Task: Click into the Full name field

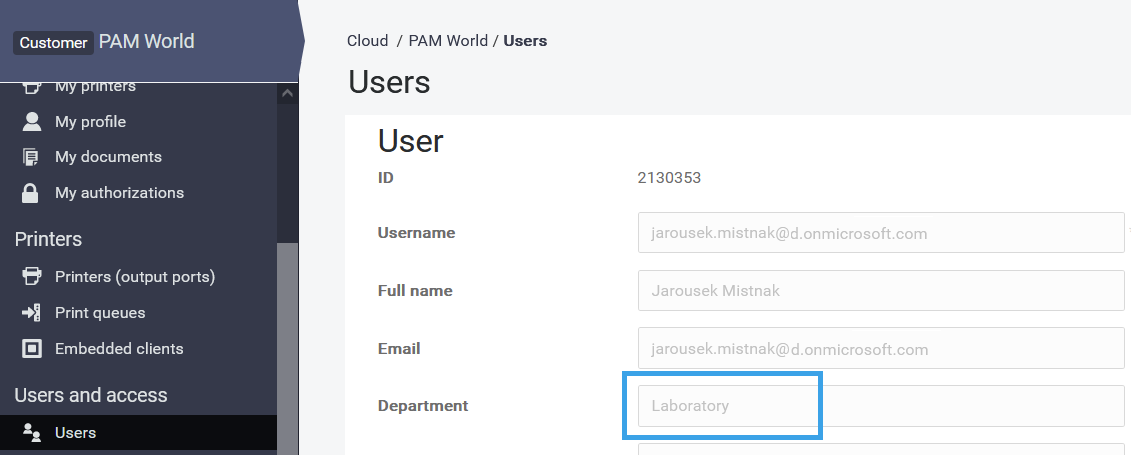Action: (880, 291)
